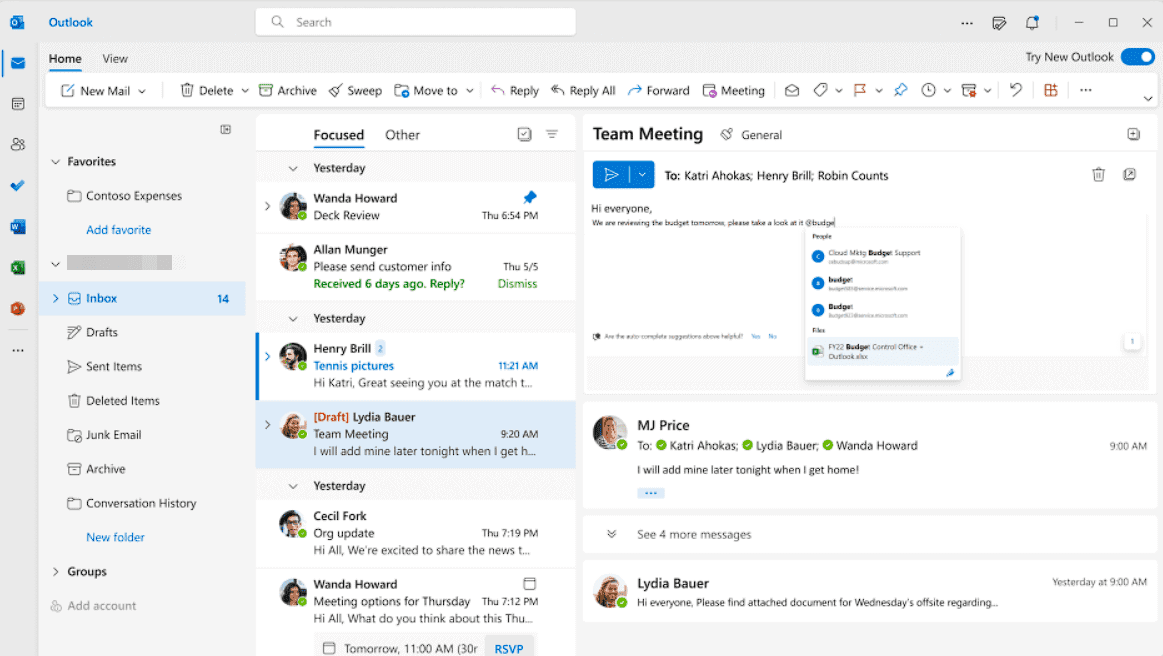Screen dimensions: 1163x656
Task: Open more toolbar options ellipsis
Action: tap(1086, 91)
